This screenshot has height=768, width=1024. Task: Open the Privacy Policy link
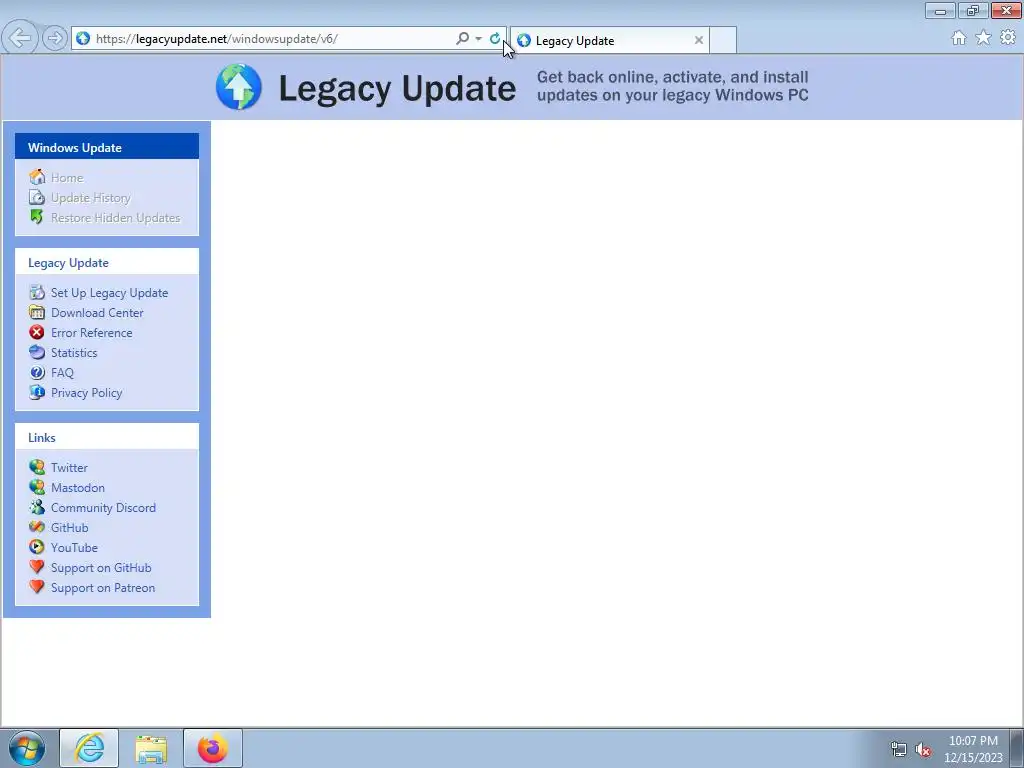tap(86, 393)
